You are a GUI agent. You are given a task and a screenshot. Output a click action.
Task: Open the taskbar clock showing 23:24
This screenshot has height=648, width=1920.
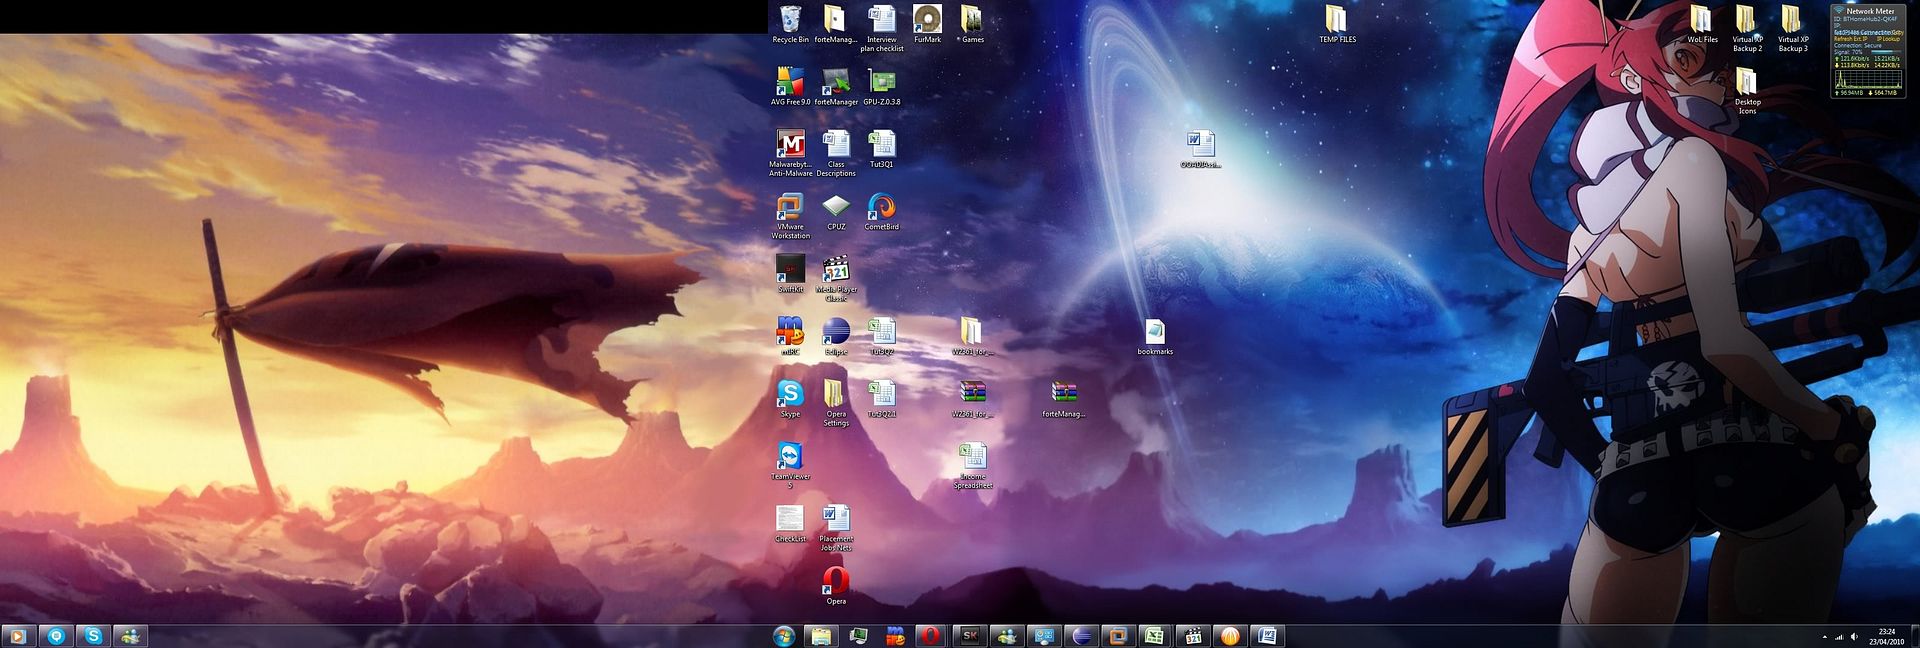(1886, 636)
